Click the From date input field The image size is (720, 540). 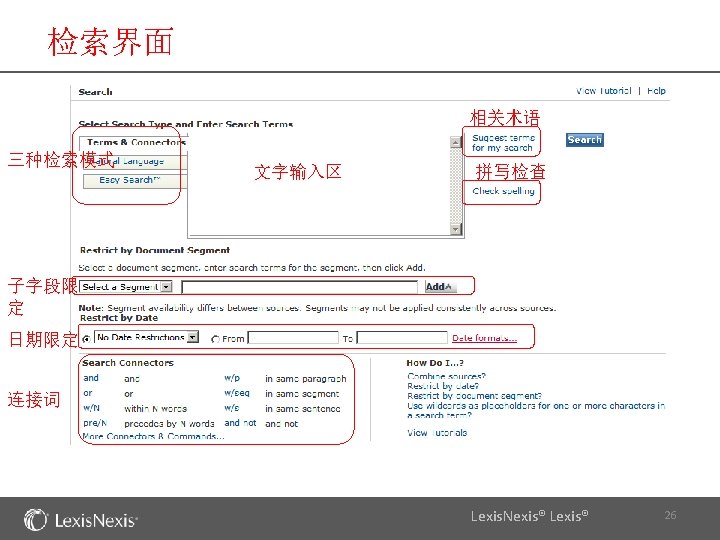(293, 338)
